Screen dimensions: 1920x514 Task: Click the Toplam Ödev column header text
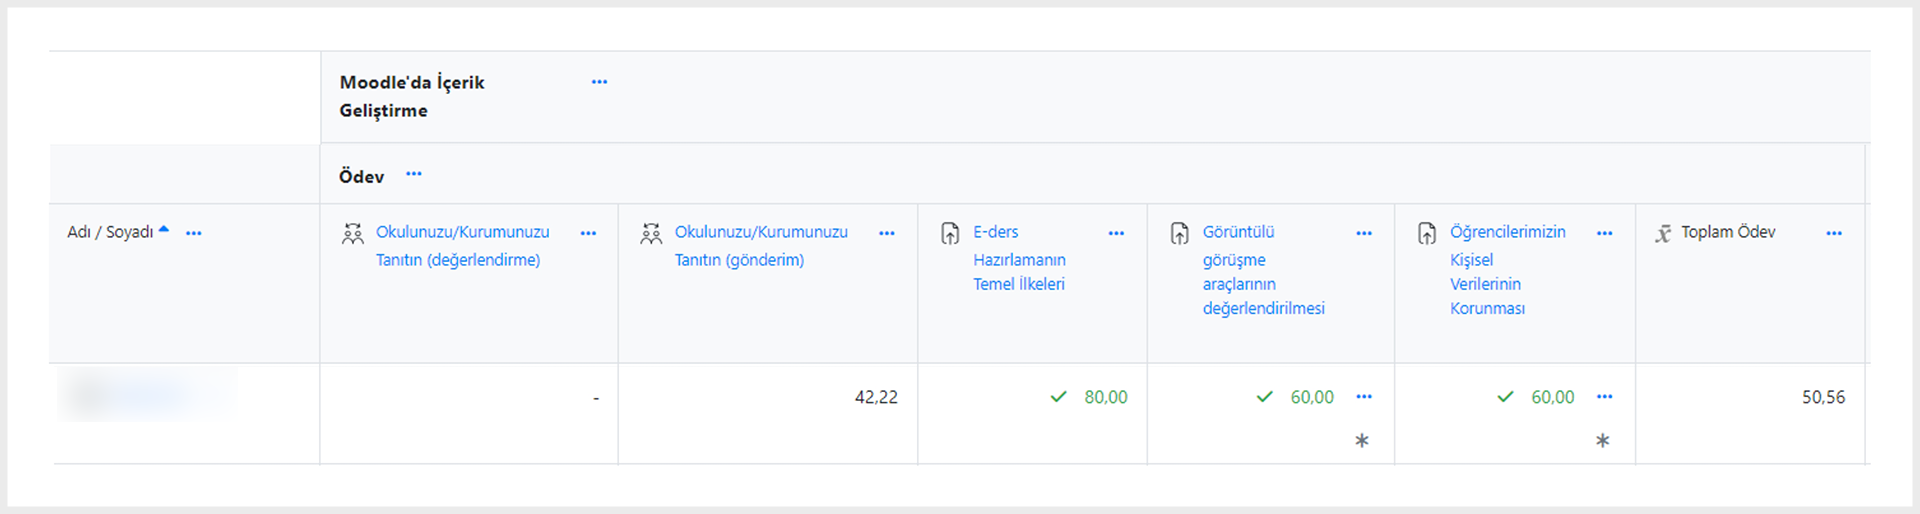[x=1728, y=232]
